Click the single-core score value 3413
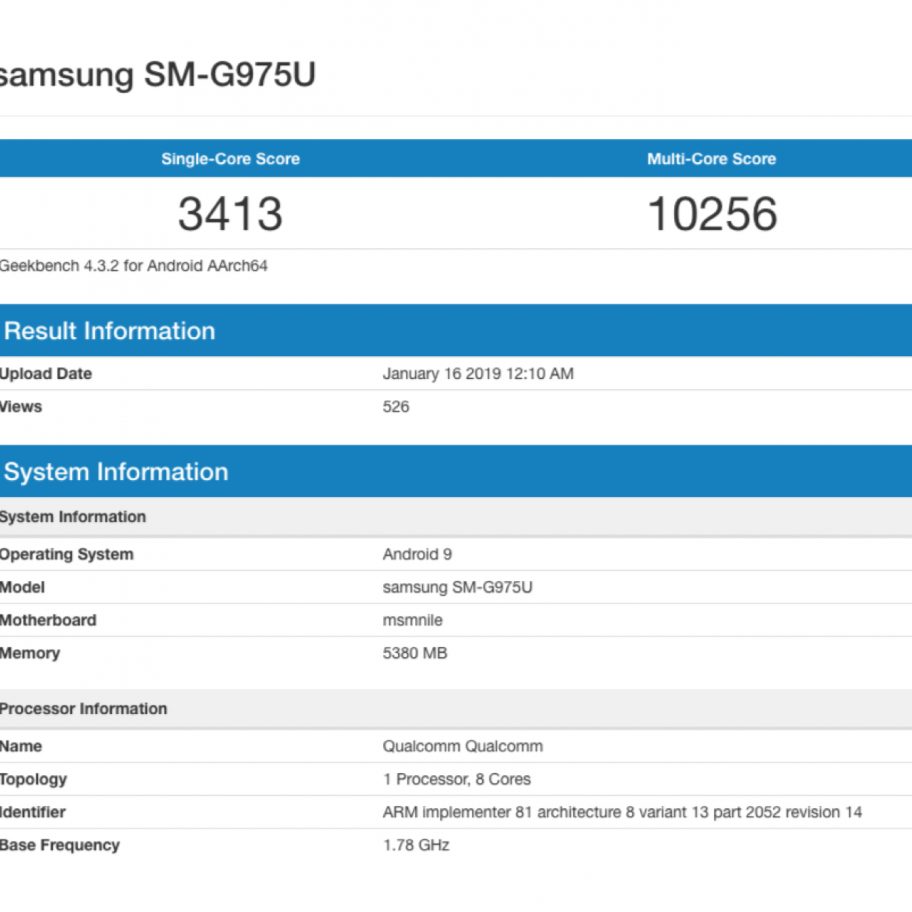 (x=230, y=214)
